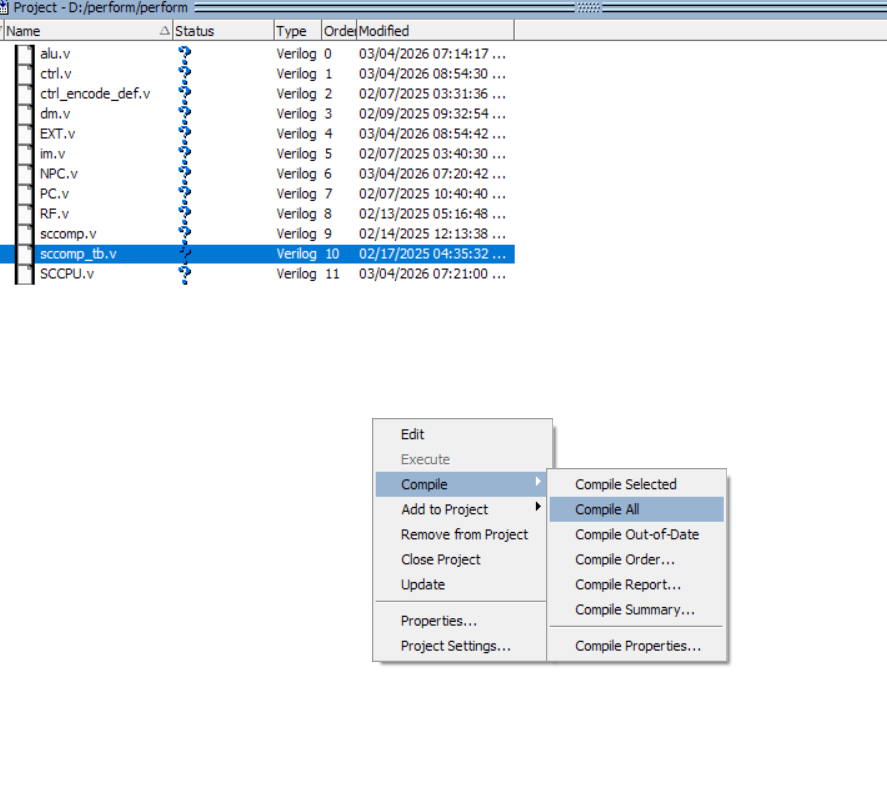Click the EXT.v file icon

tap(25, 134)
